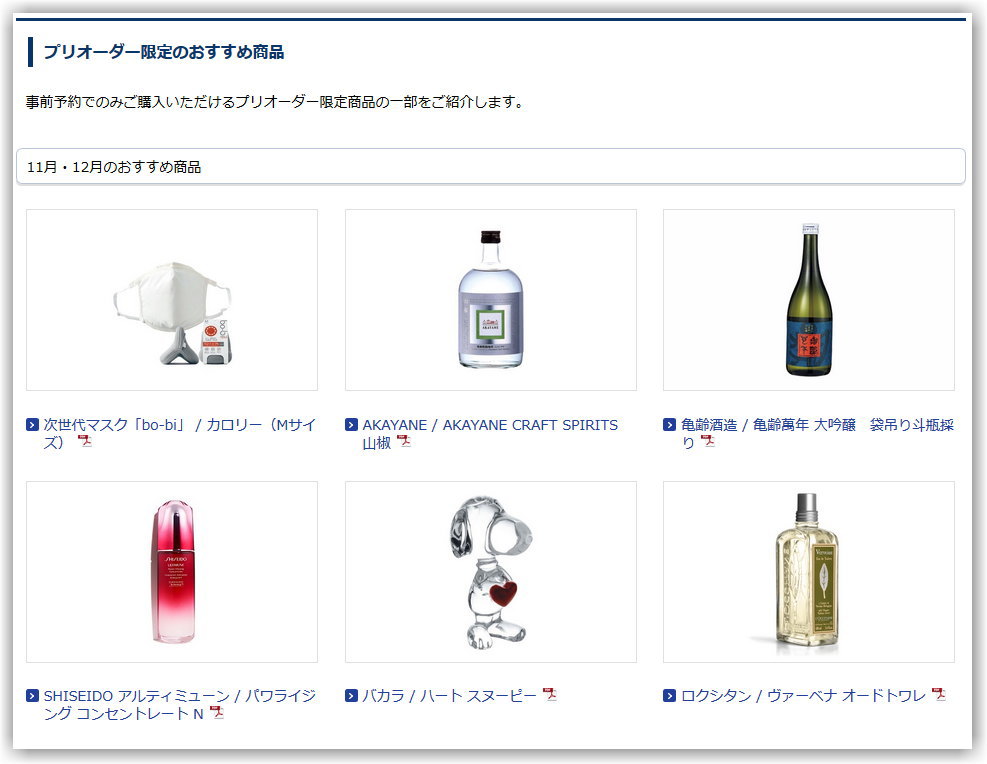This screenshot has width=987, height=764.
Task: Click arrow icon before バカラ link
Action: pos(351,695)
